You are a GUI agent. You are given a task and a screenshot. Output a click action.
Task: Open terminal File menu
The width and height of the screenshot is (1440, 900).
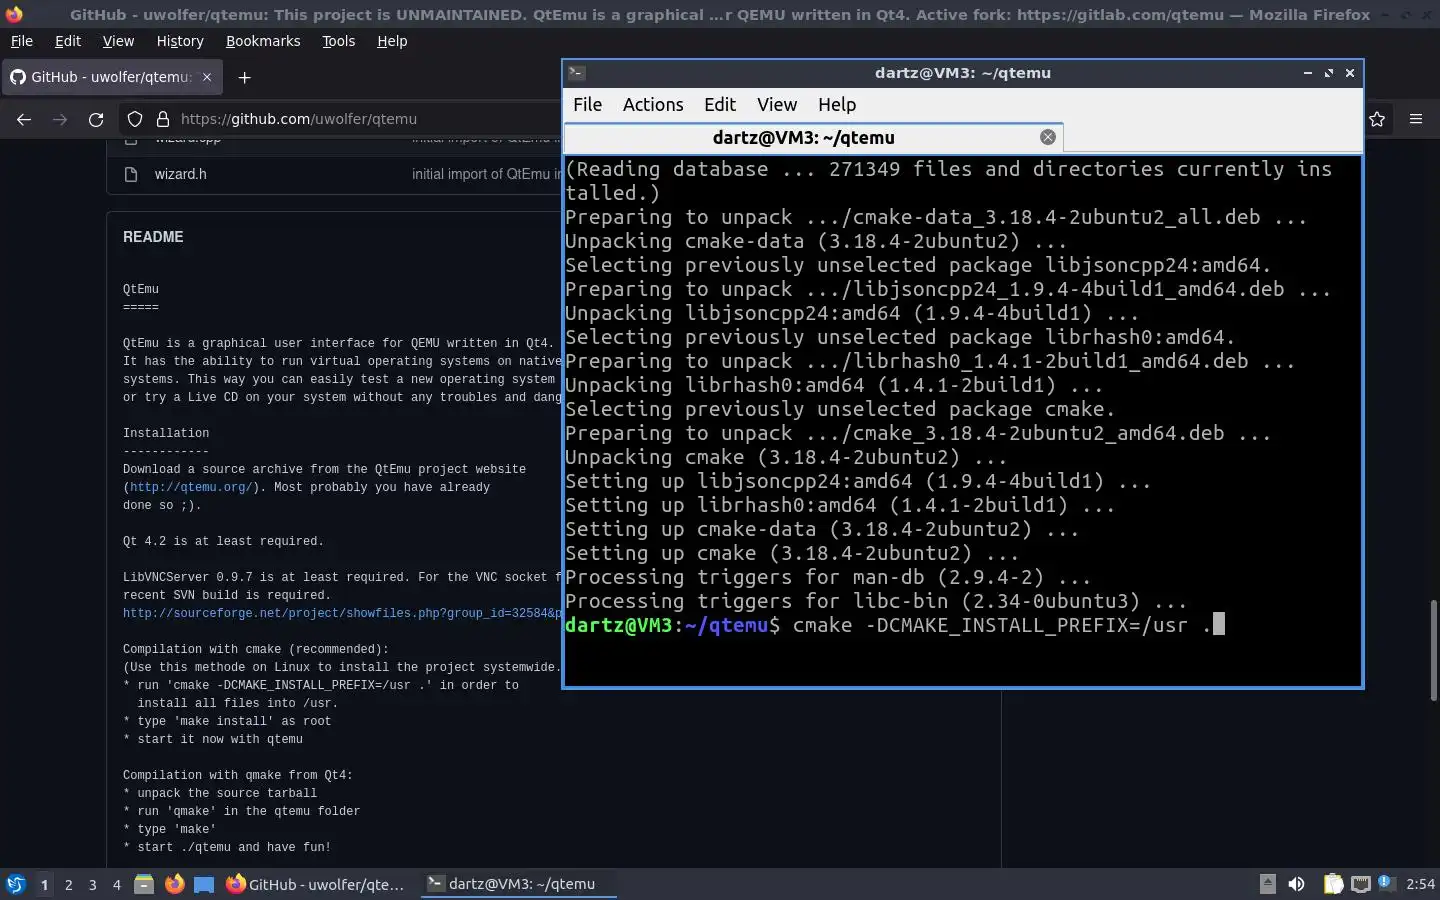pos(587,104)
